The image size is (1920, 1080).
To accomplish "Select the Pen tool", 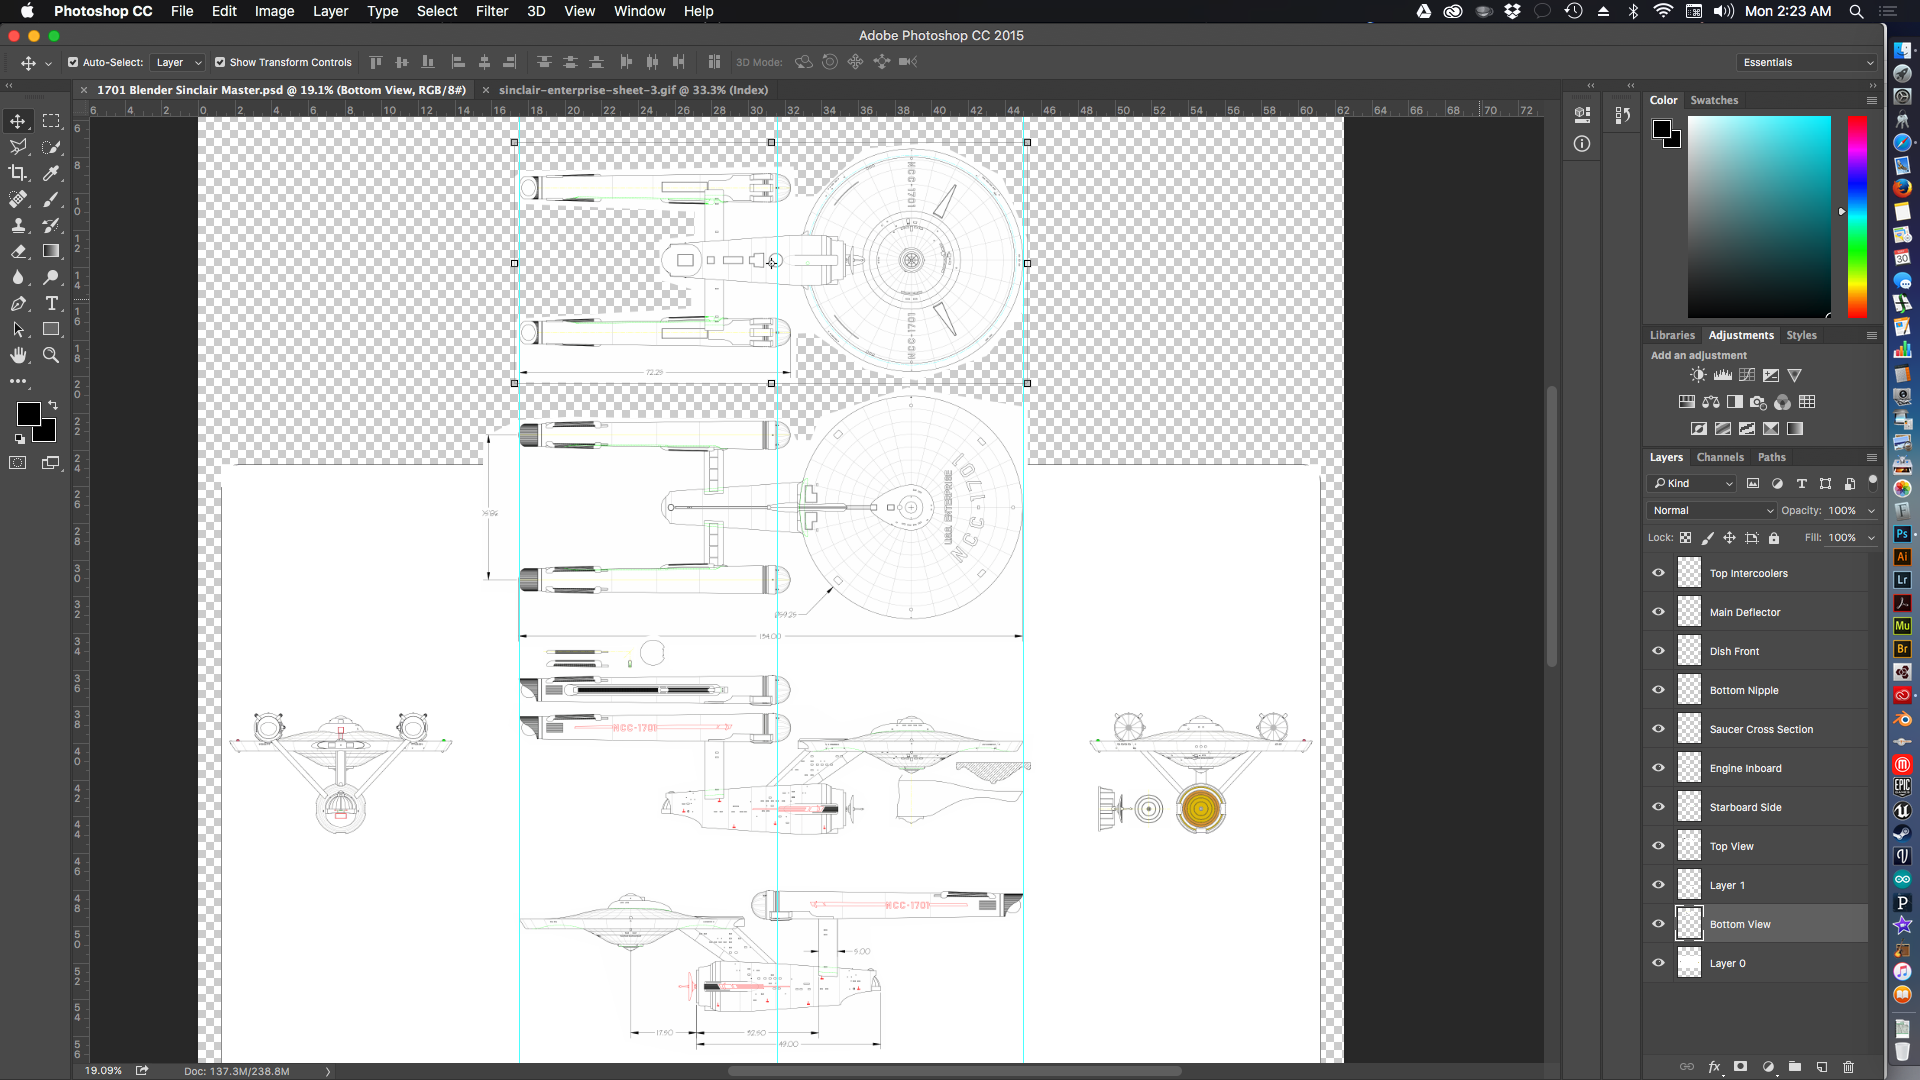I will coord(18,303).
